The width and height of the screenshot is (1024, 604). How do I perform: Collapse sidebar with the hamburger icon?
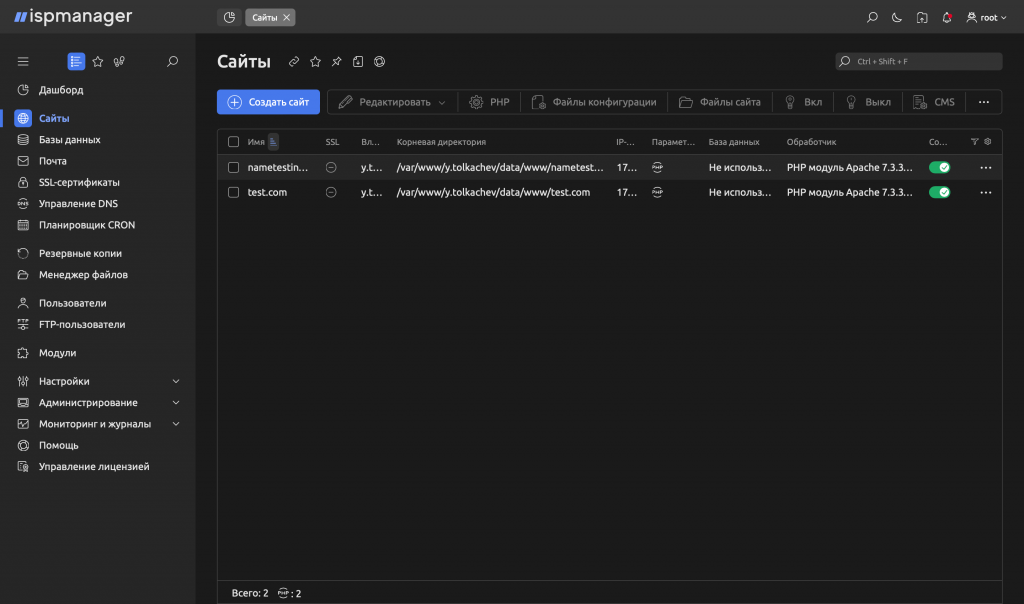(x=23, y=61)
